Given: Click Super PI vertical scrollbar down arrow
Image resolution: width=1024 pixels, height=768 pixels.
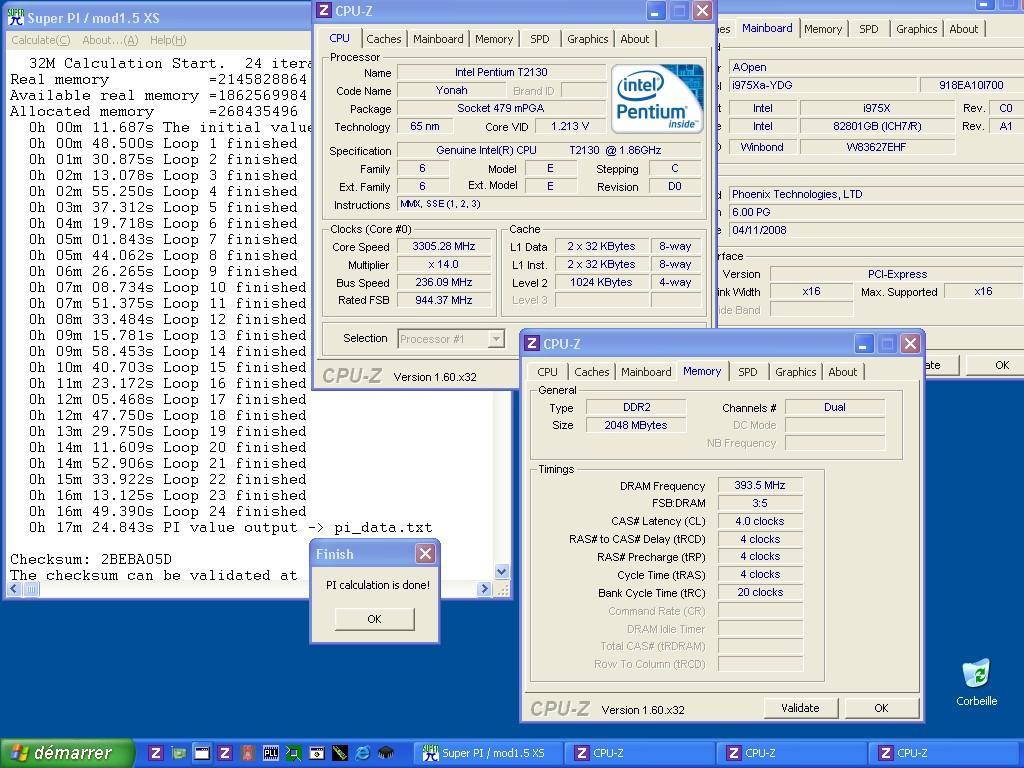Looking at the screenshot, I should (x=502, y=571).
